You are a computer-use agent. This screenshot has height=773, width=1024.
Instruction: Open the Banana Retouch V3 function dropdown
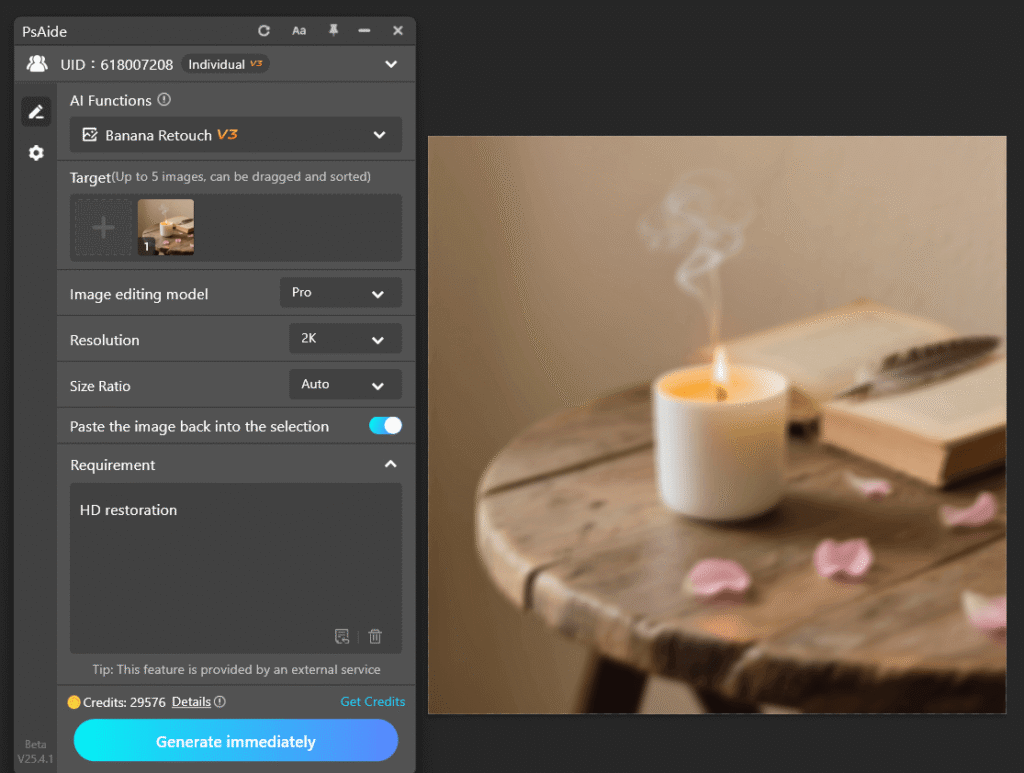(380, 134)
